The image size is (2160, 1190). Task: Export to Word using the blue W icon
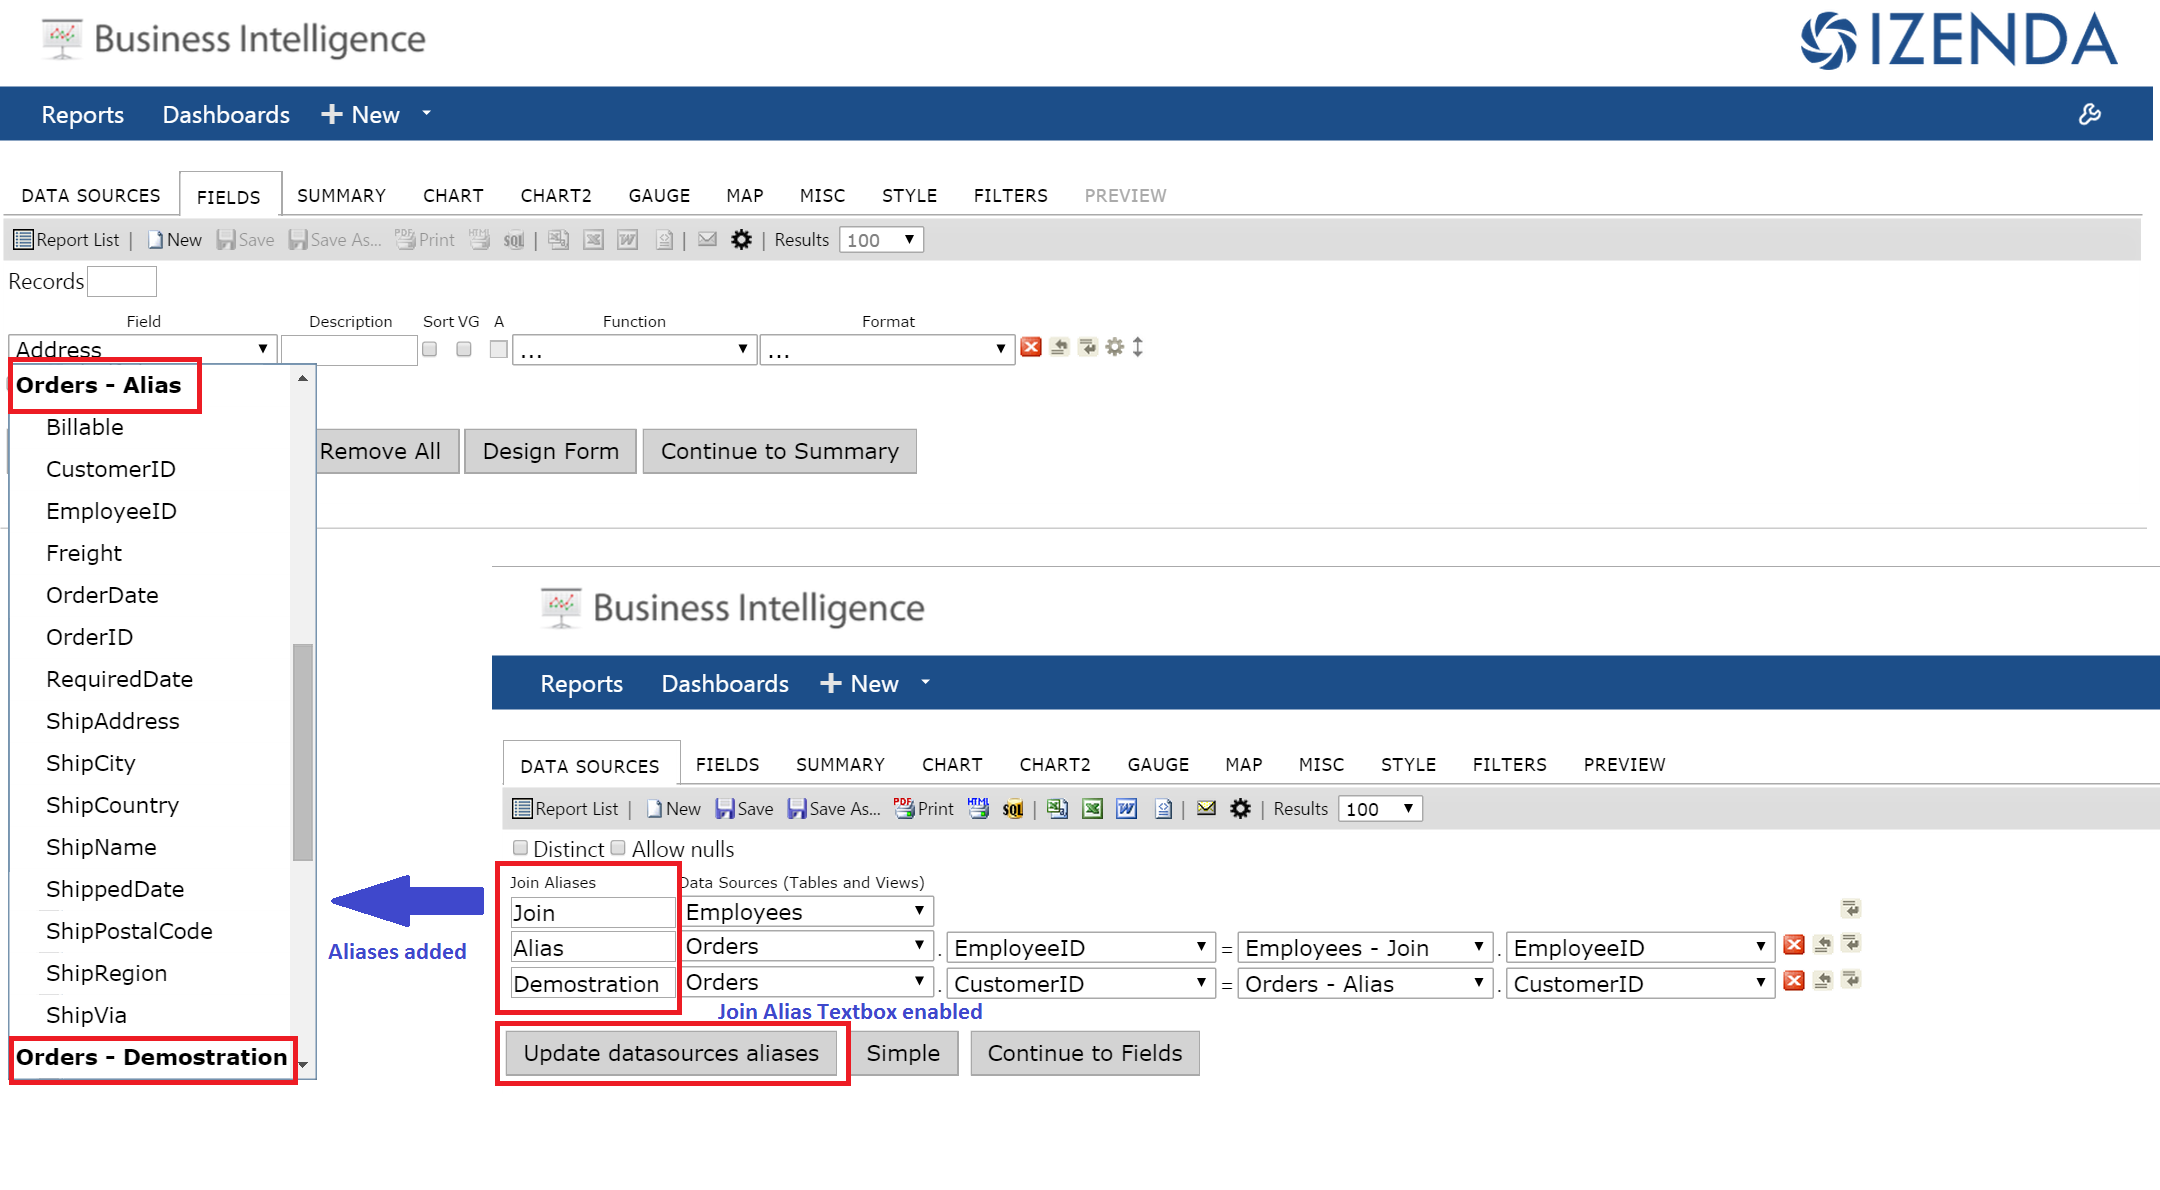(x=1127, y=808)
